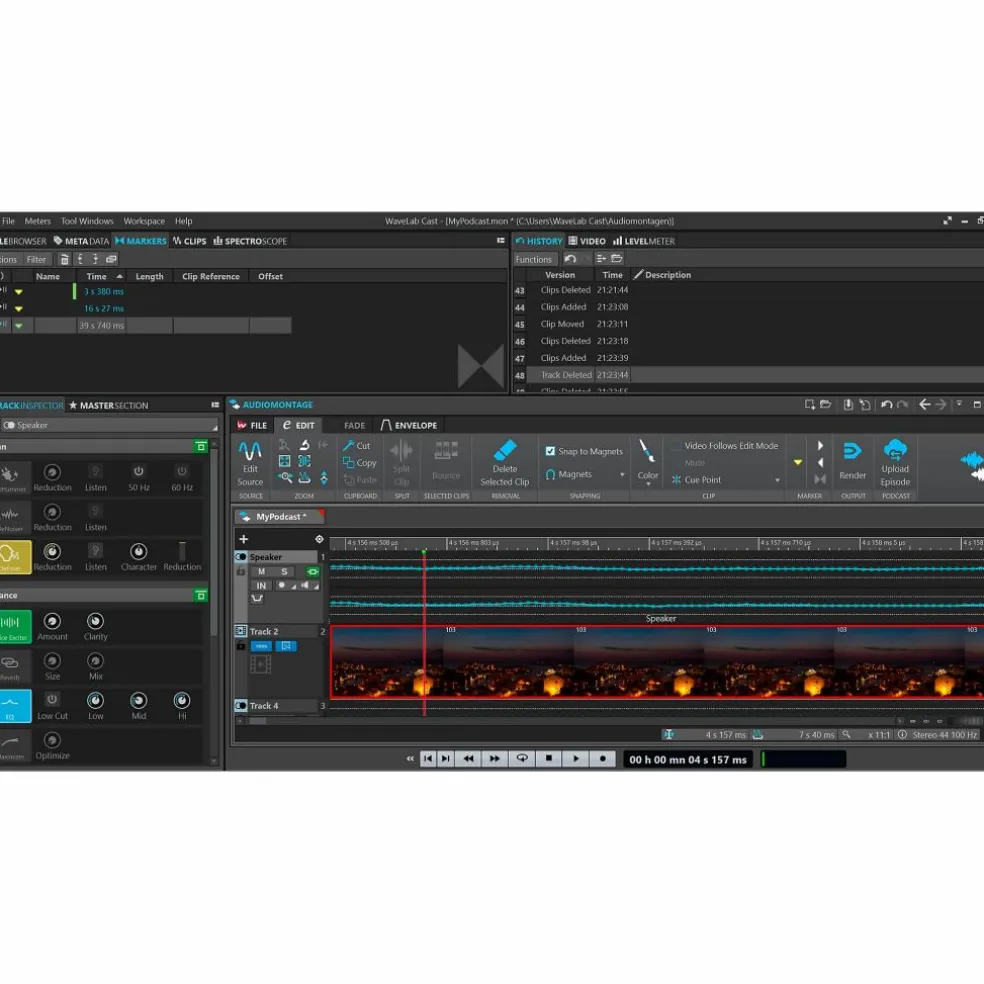984x984 pixels.
Task: Select the MyPodcast montage tab
Action: (x=280, y=516)
